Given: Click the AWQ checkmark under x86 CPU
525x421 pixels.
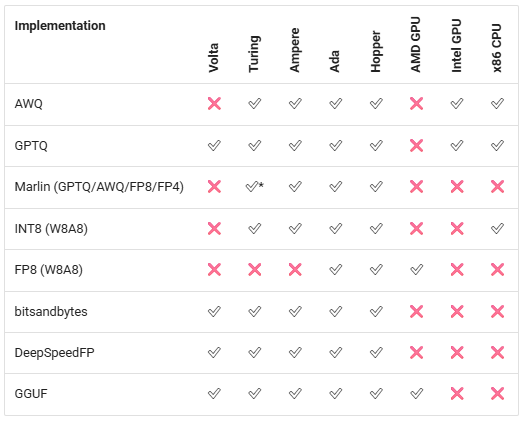Looking at the screenshot, I should [498, 103].
